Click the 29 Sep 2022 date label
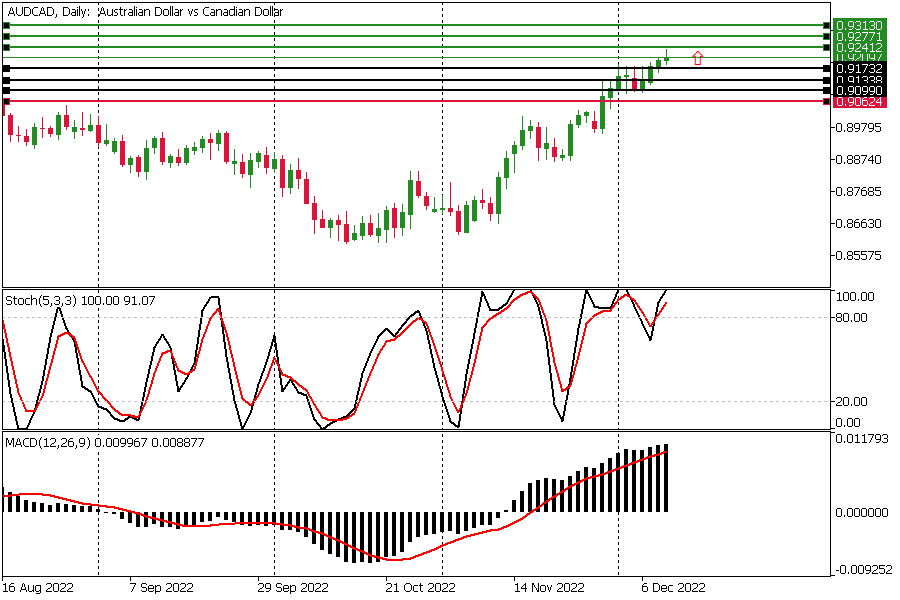The height and width of the screenshot is (600, 900). coord(293,588)
